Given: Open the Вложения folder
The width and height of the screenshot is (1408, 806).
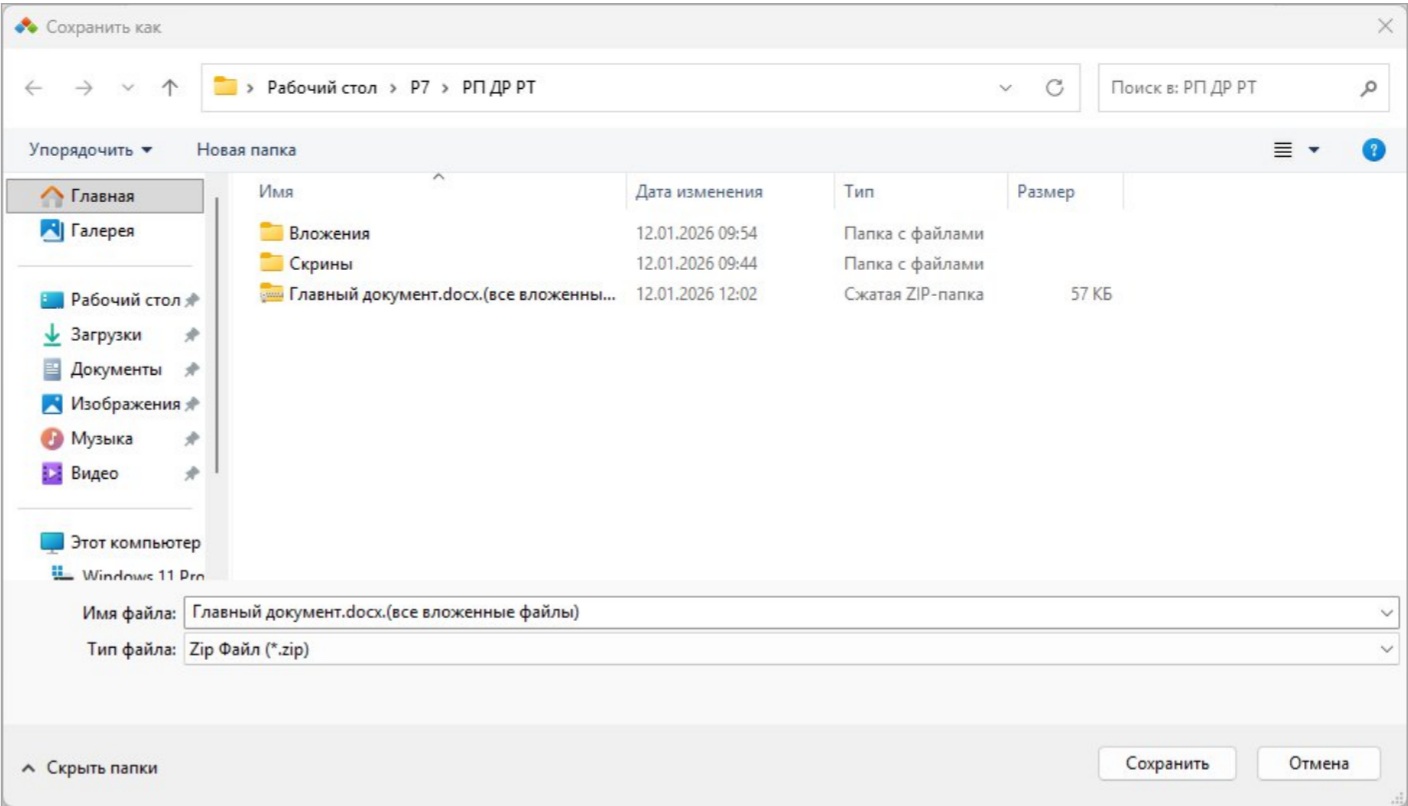Looking at the screenshot, I should click(329, 234).
